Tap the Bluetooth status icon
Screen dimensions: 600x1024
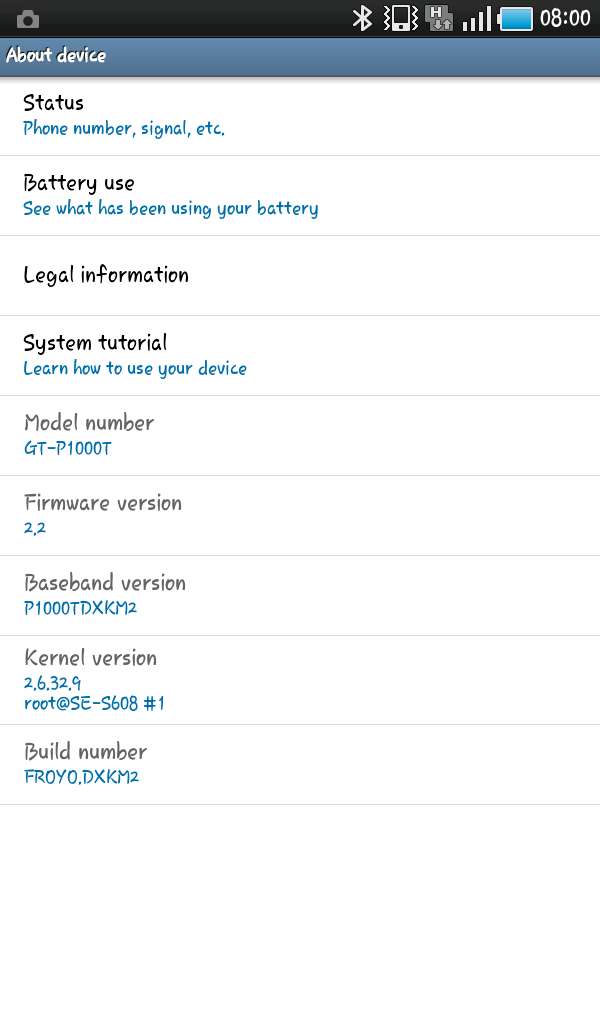click(362, 18)
